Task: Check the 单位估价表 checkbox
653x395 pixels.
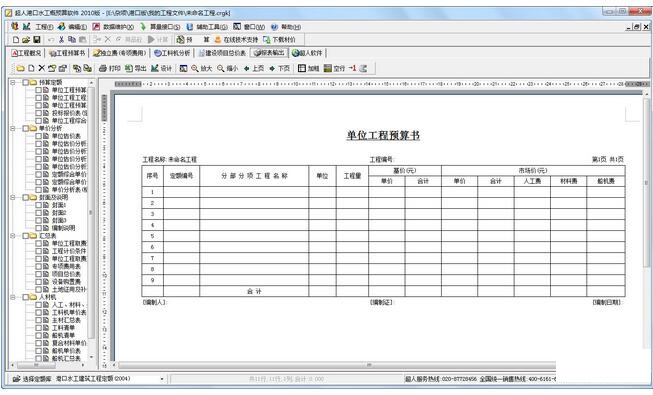Action: click(38, 136)
